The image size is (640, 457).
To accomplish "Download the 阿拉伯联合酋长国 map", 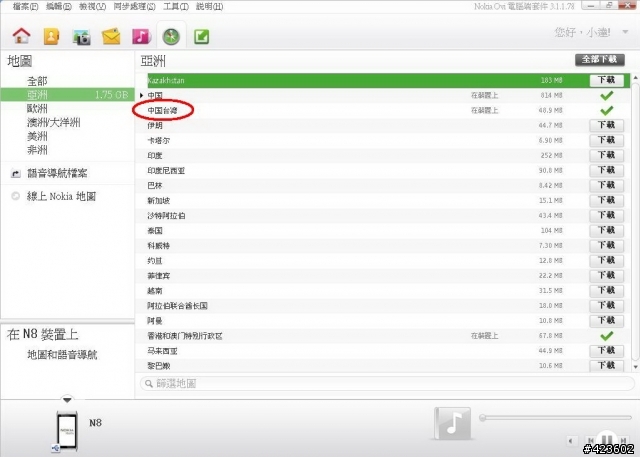I will (x=607, y=306).
